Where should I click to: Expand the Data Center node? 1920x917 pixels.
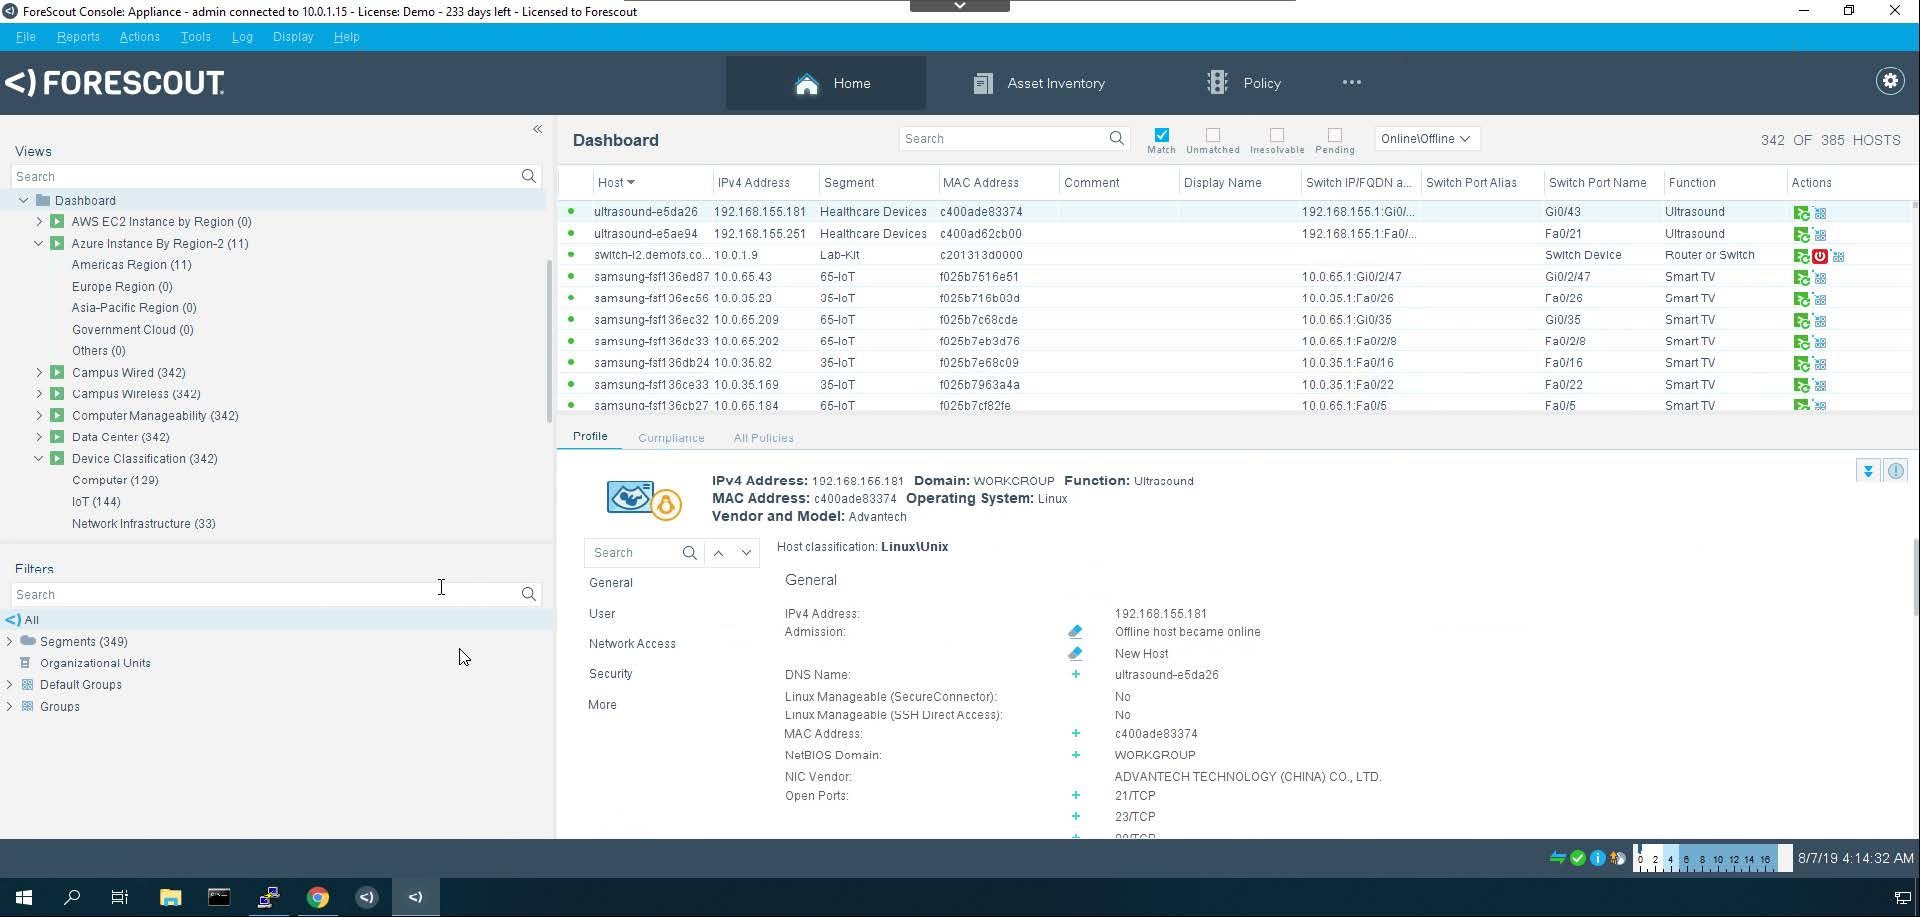point(39,437)
